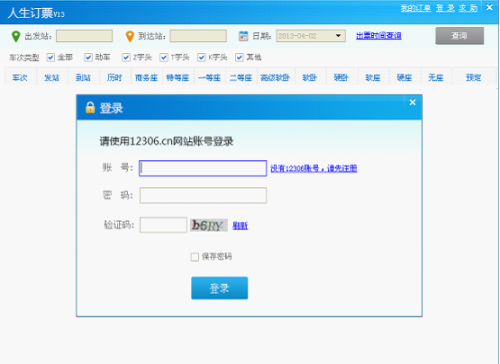500x364 pixels.
Task: Open the 出票时间查询 link
Action: click(379, 36)
